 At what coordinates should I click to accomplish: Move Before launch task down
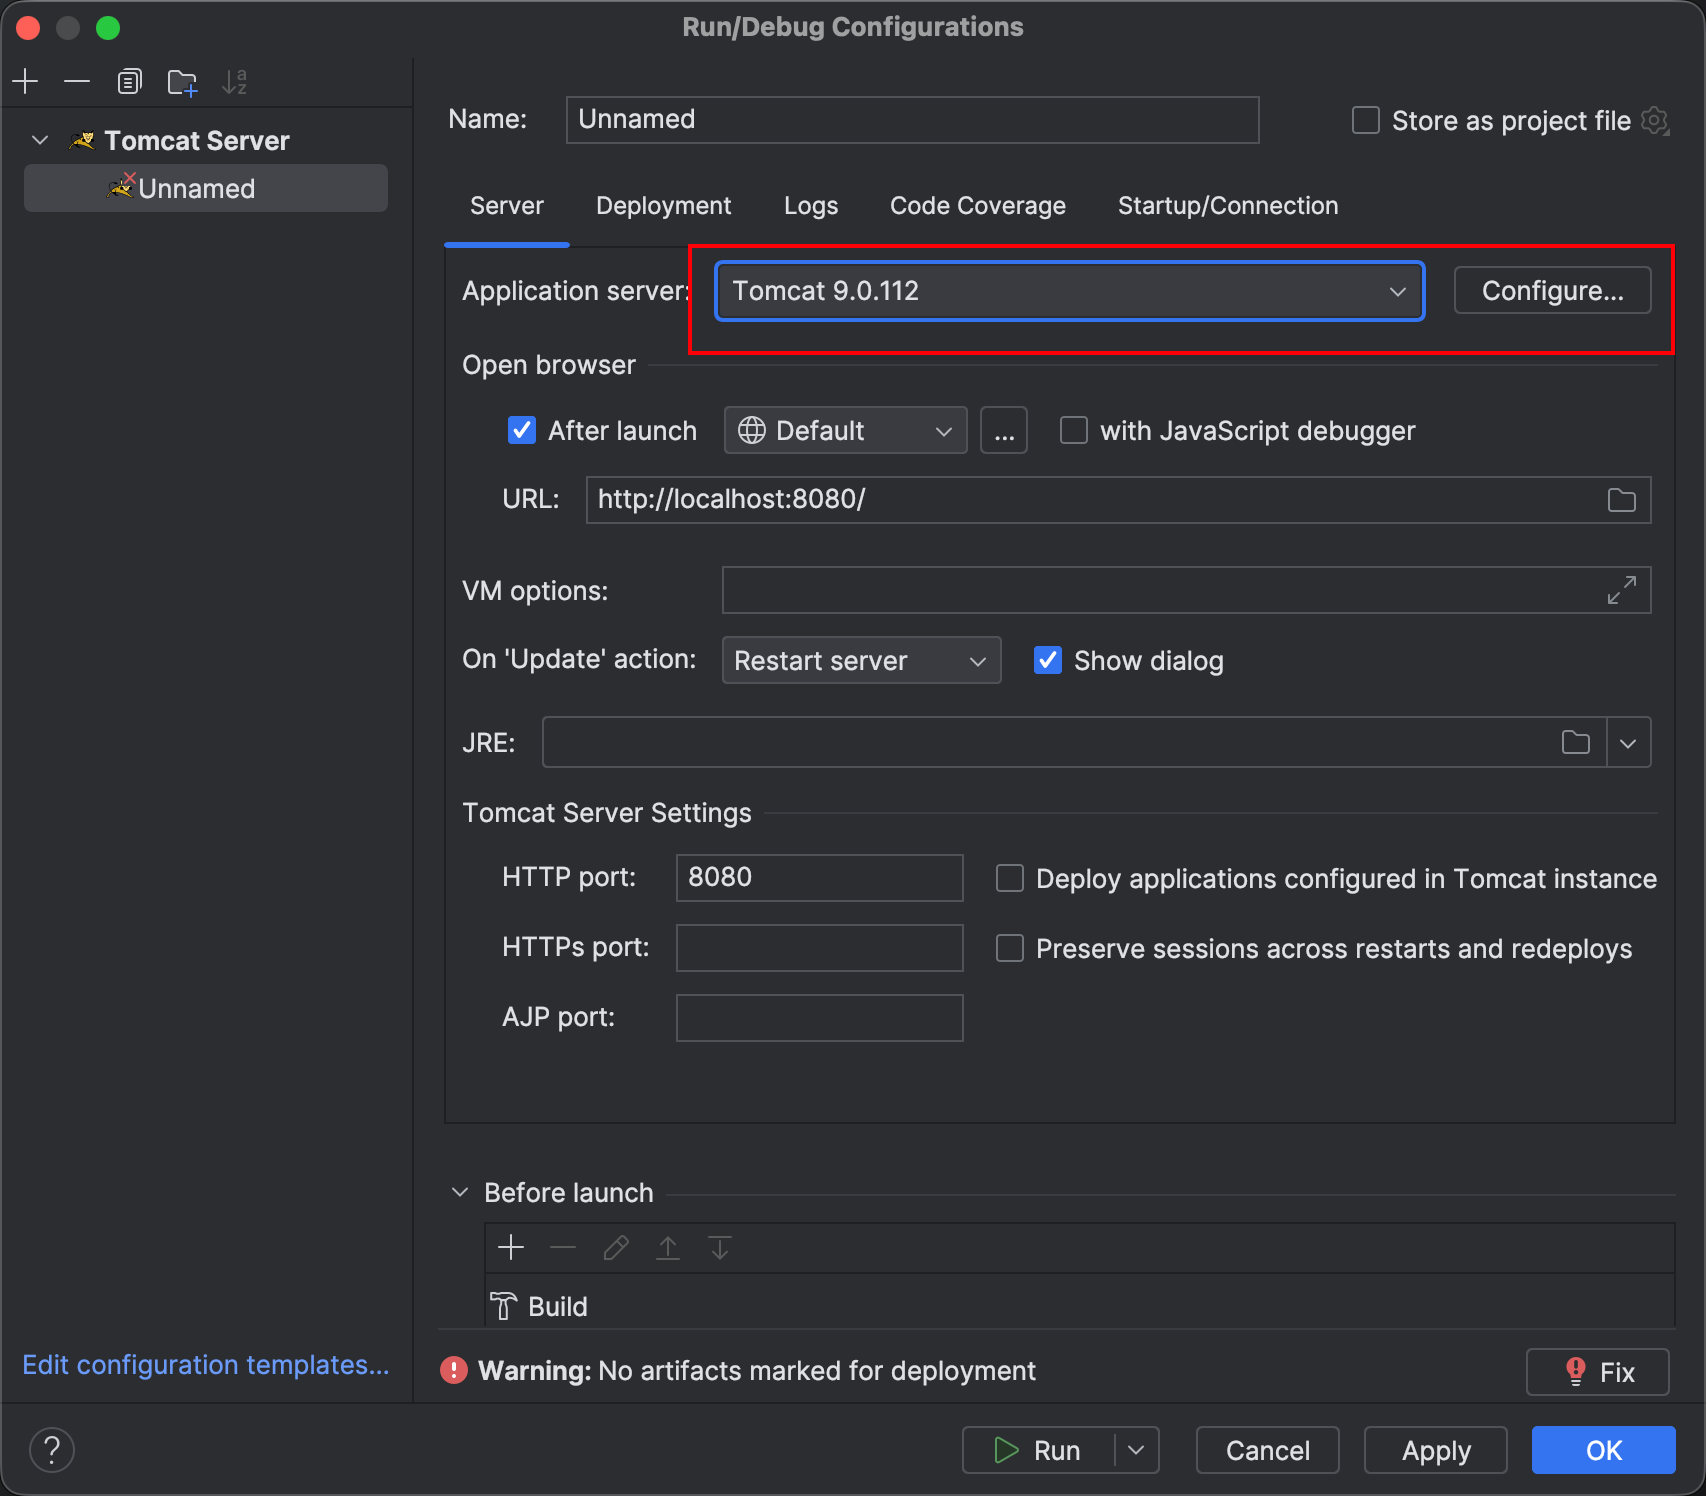click(x=720, y=1247)
